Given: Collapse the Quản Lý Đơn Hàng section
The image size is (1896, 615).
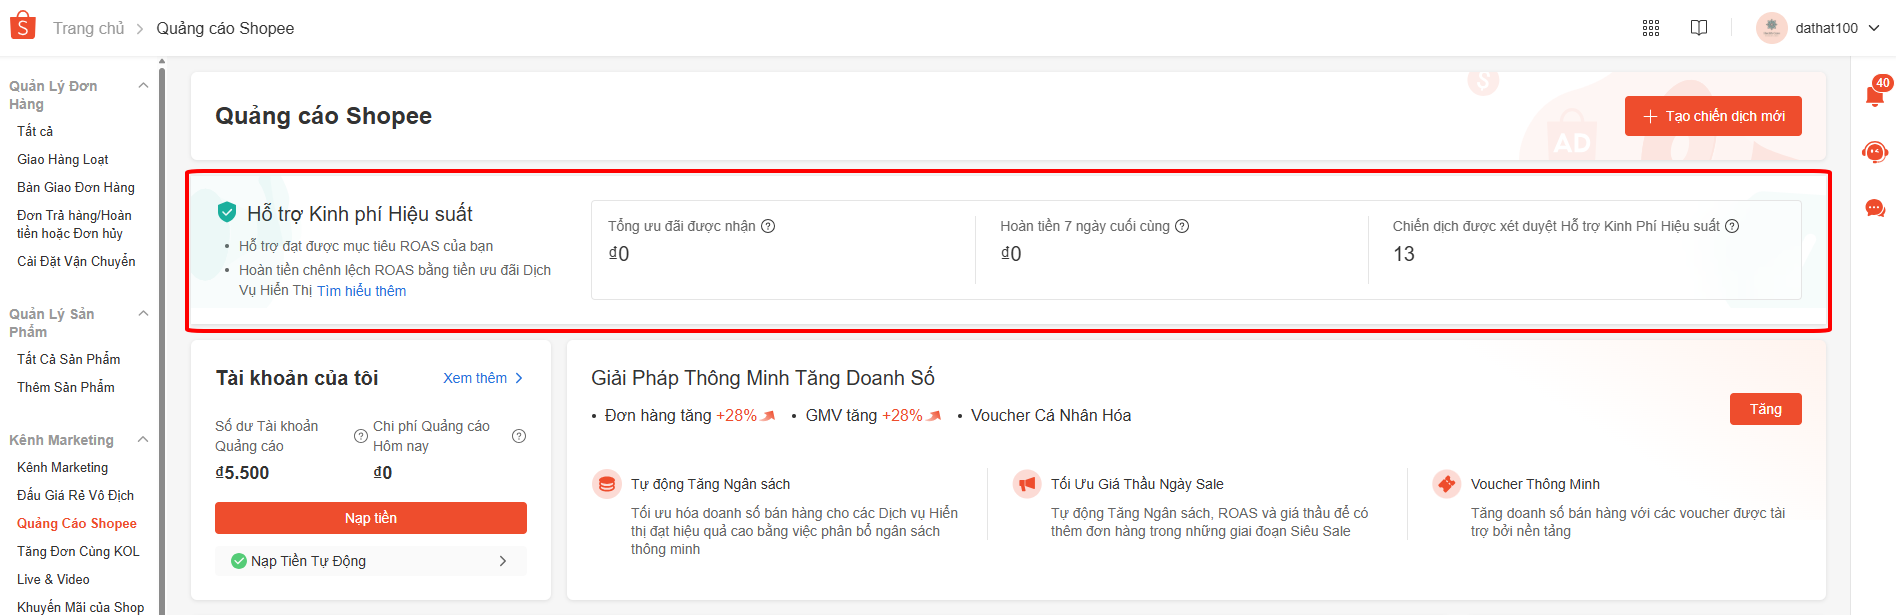Looking at the screenshot, I should [143, 86].
